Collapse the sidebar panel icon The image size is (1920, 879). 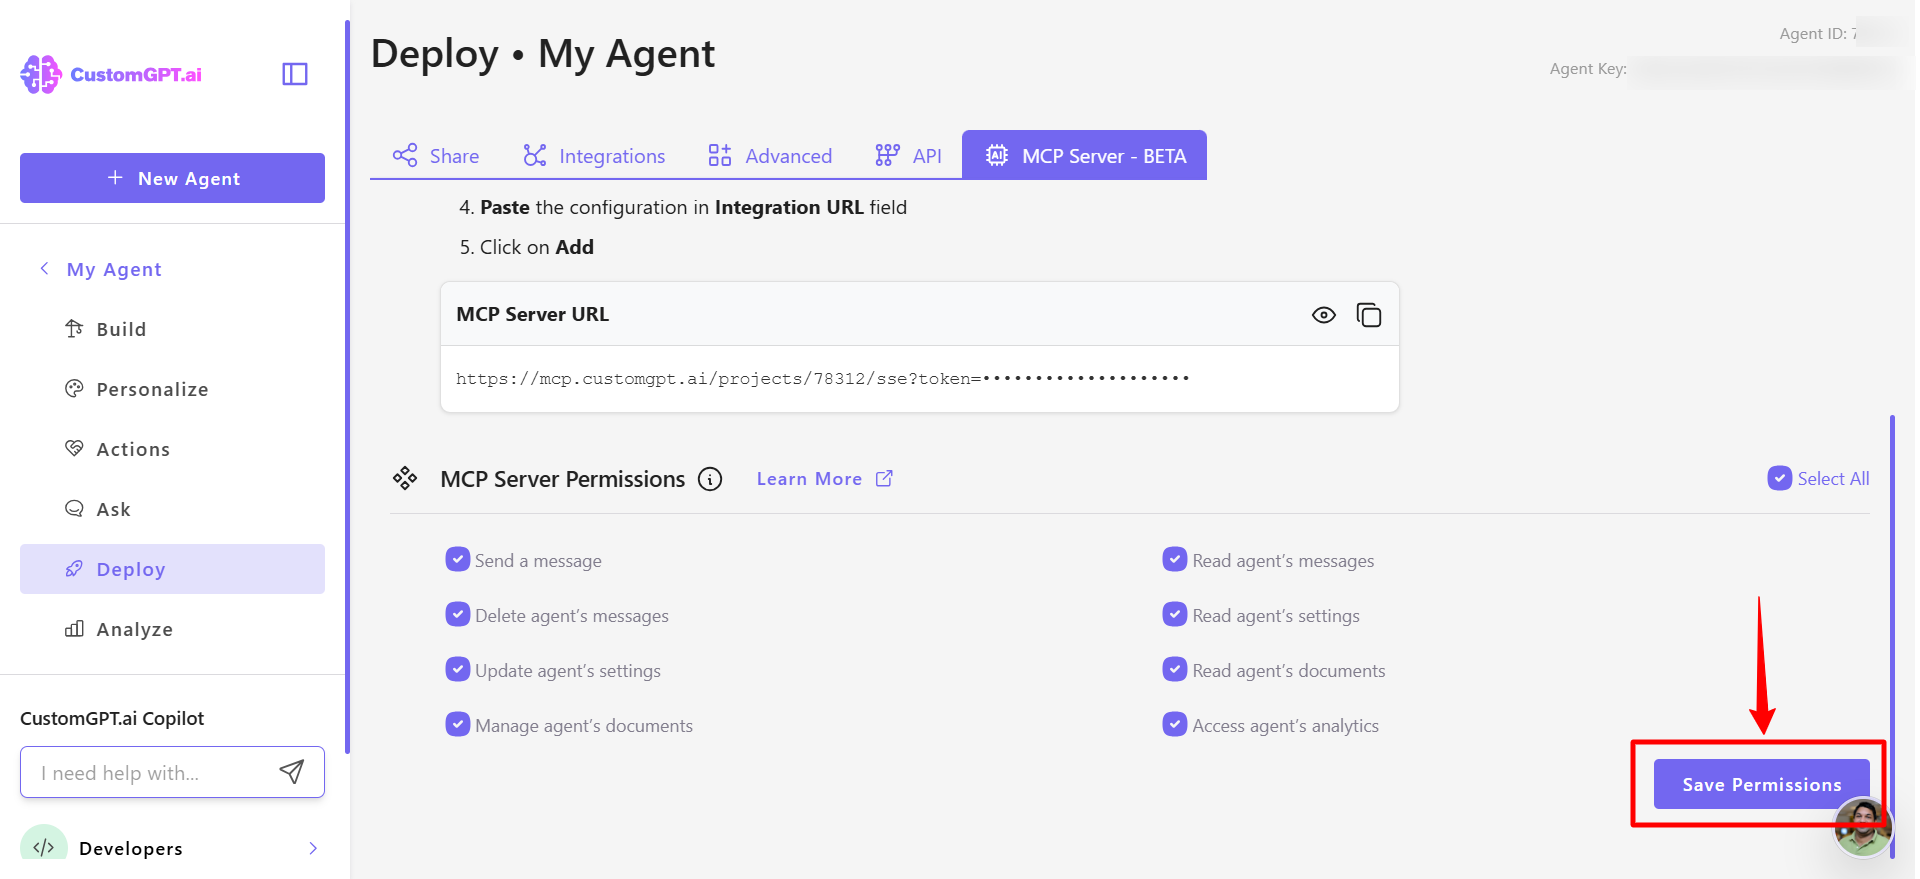pos(295,74)
